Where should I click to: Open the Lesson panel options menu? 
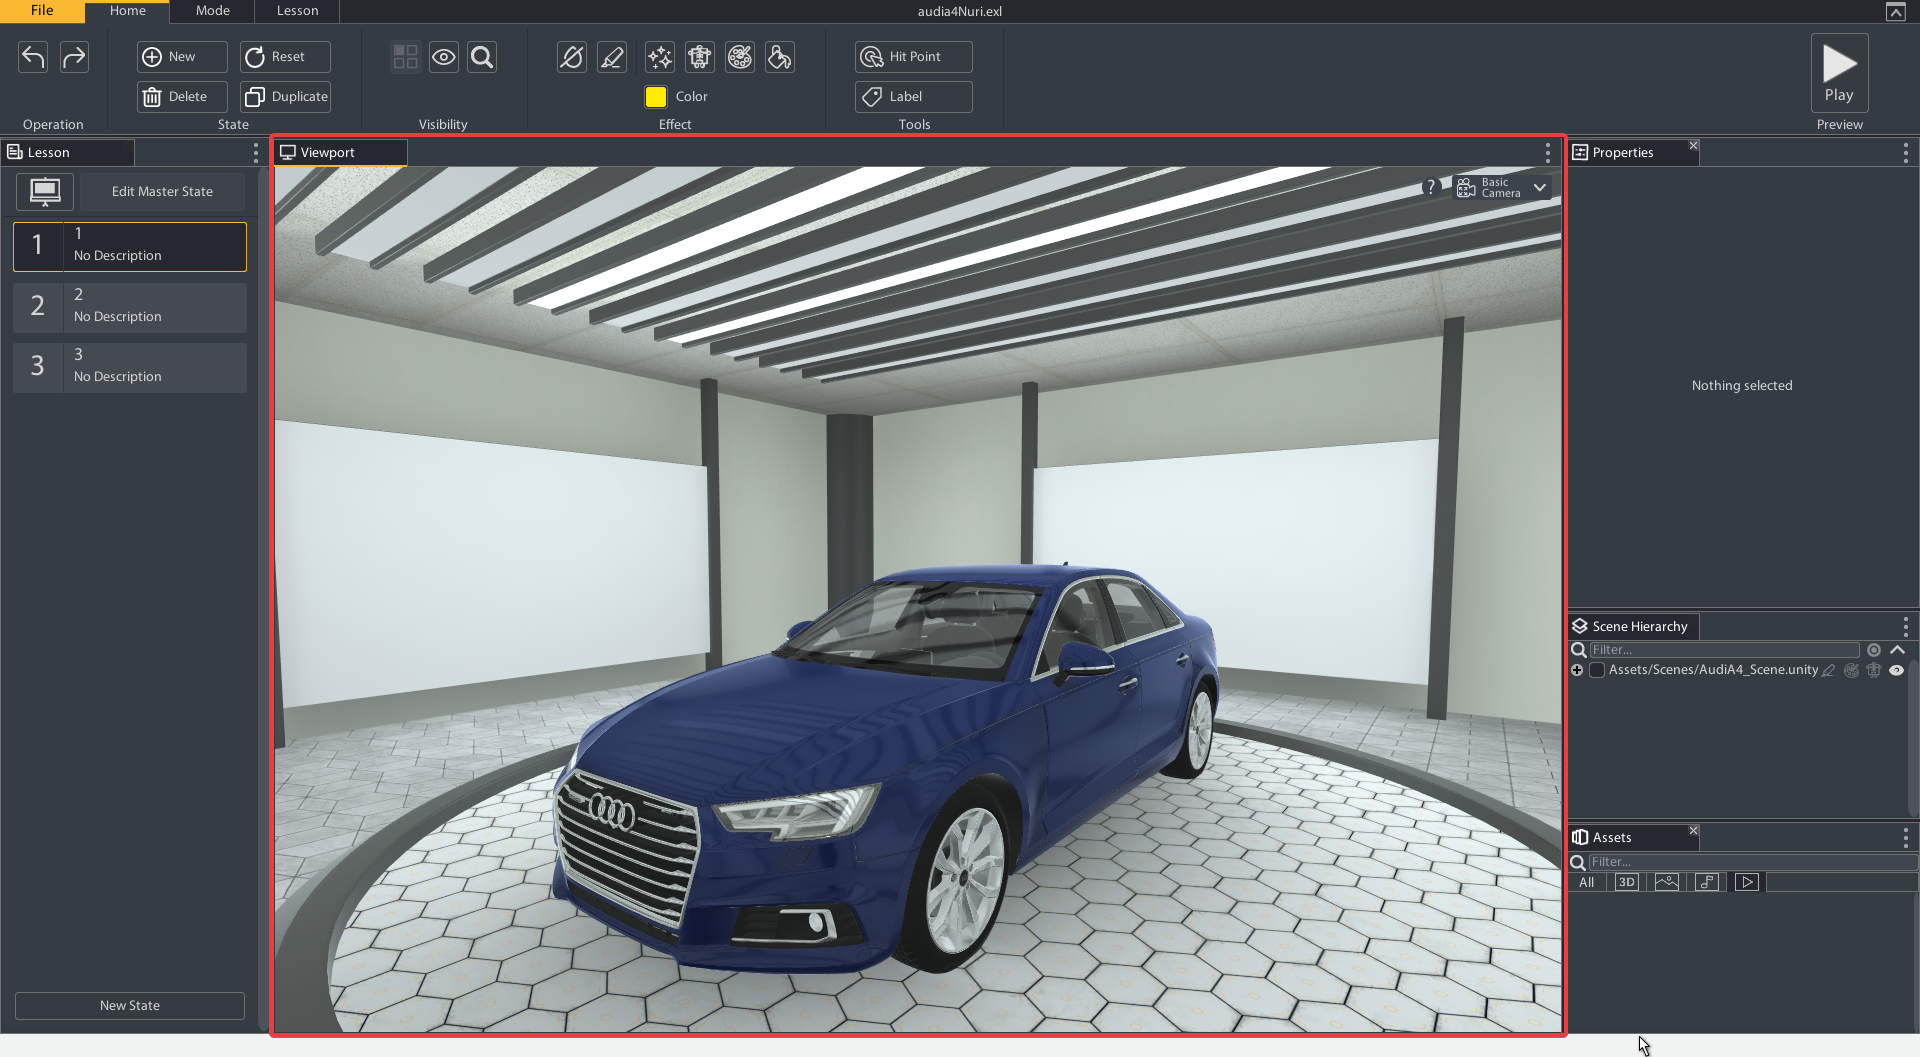pos(256,152)
